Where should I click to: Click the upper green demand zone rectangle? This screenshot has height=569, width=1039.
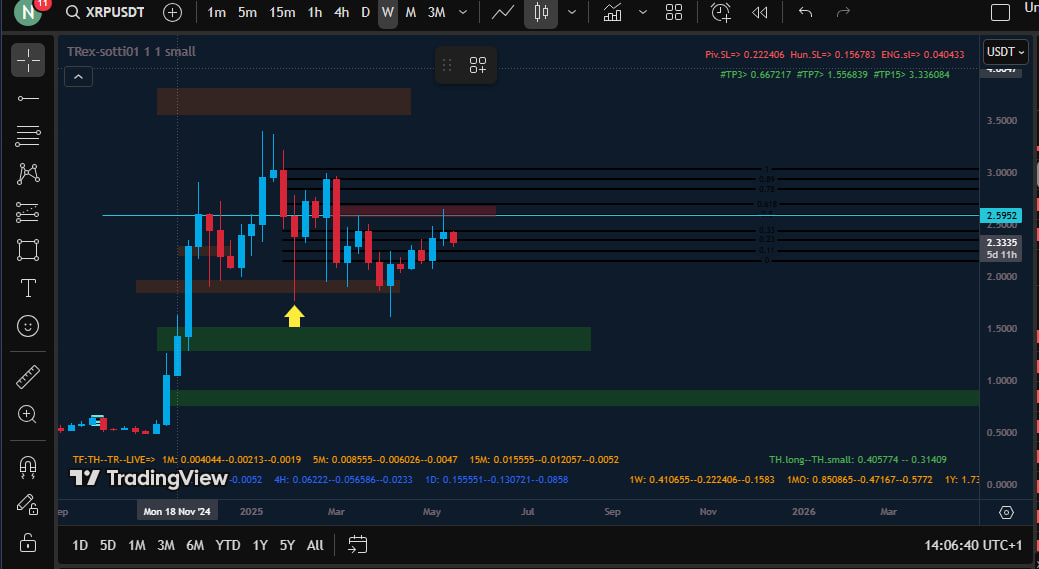click(x=374, y=339)
